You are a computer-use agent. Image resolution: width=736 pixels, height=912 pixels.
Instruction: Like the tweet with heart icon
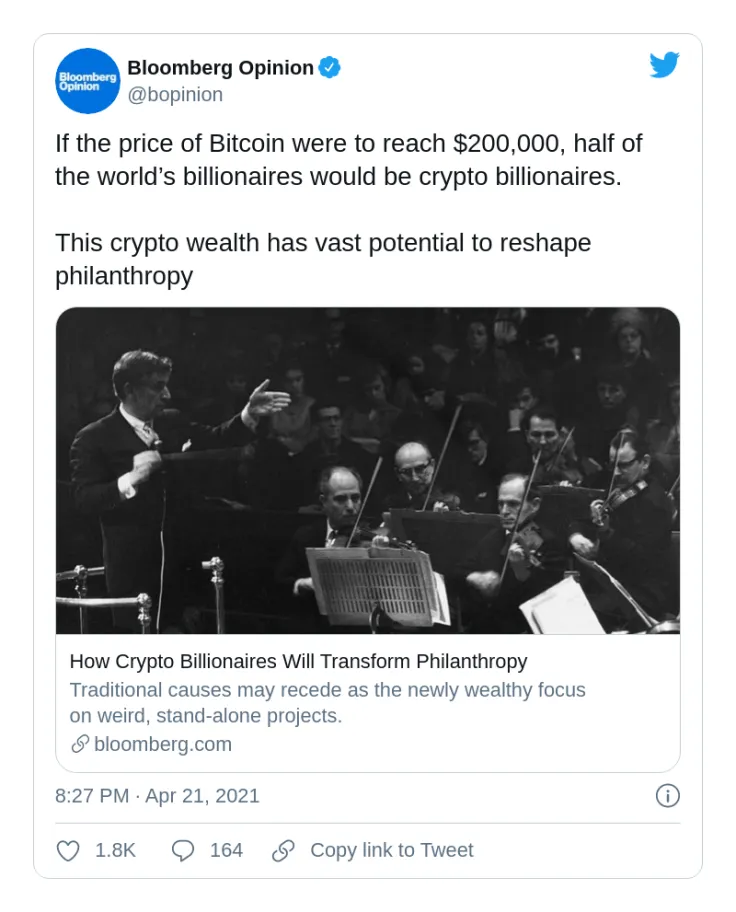[x=68, y=850]
